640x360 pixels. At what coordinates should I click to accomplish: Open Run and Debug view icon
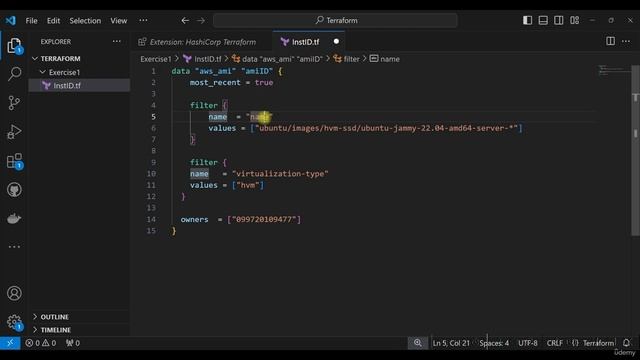[14, 132]
